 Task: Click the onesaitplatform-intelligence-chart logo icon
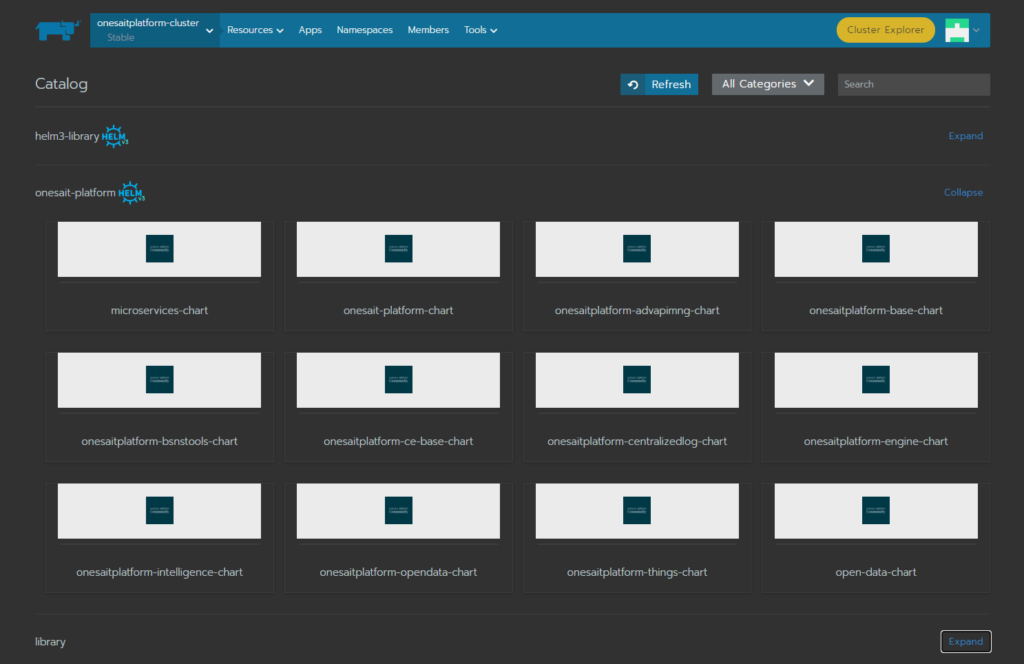pos(159,511)
